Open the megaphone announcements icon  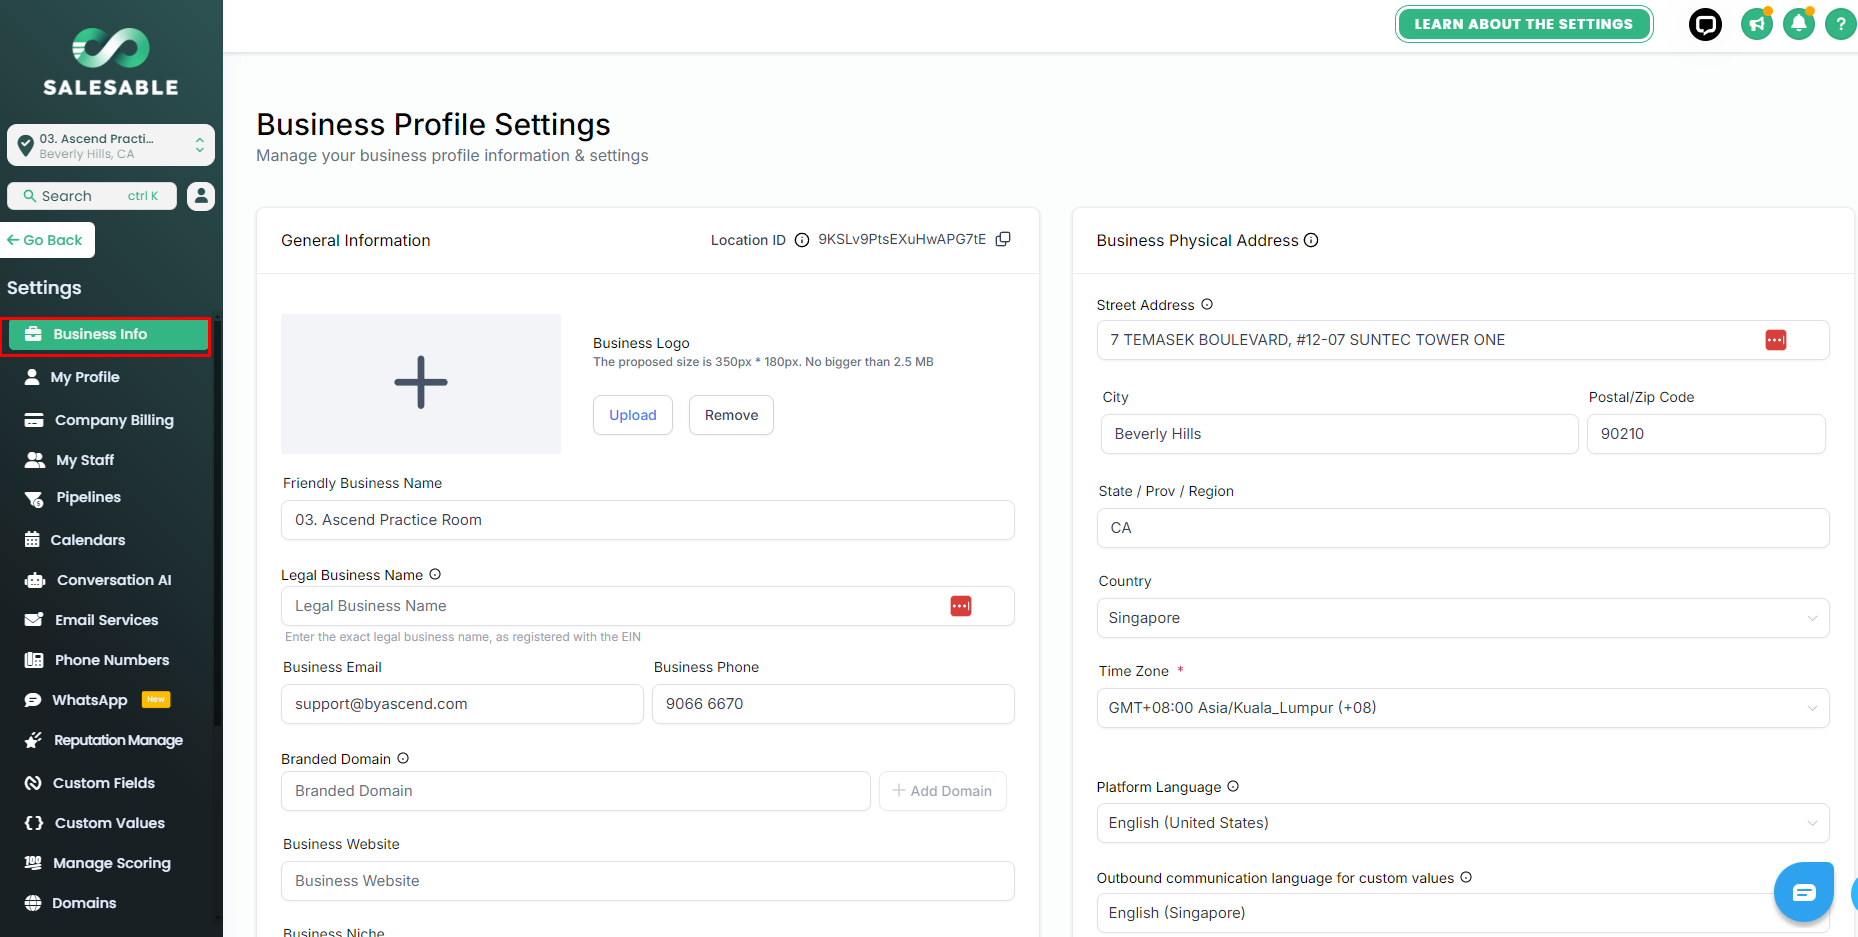1757,24
